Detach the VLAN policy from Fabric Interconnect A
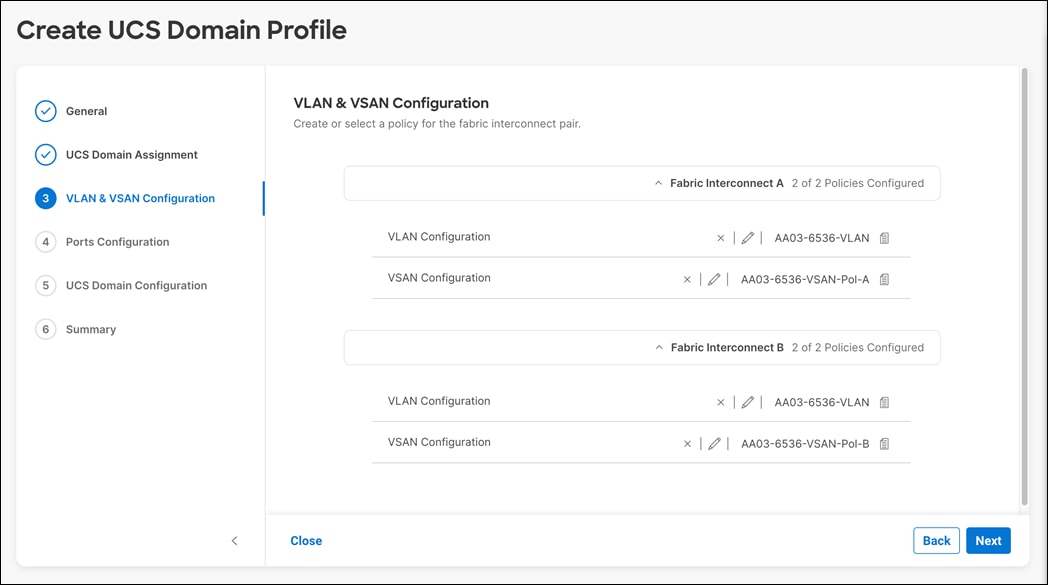1048x585 pixels. (720, 237)
